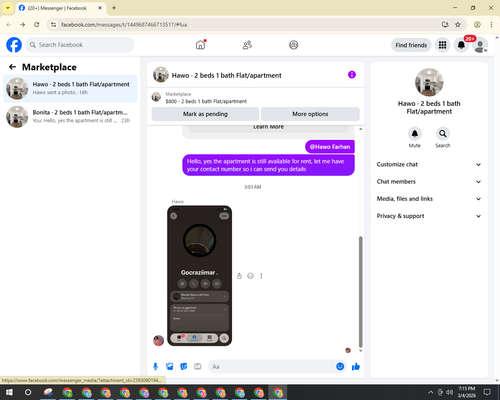Image resolution: width=500 pixels, height=400 pixels.
Task: Expand Customize chat section
Action: [x=429, y=164]
